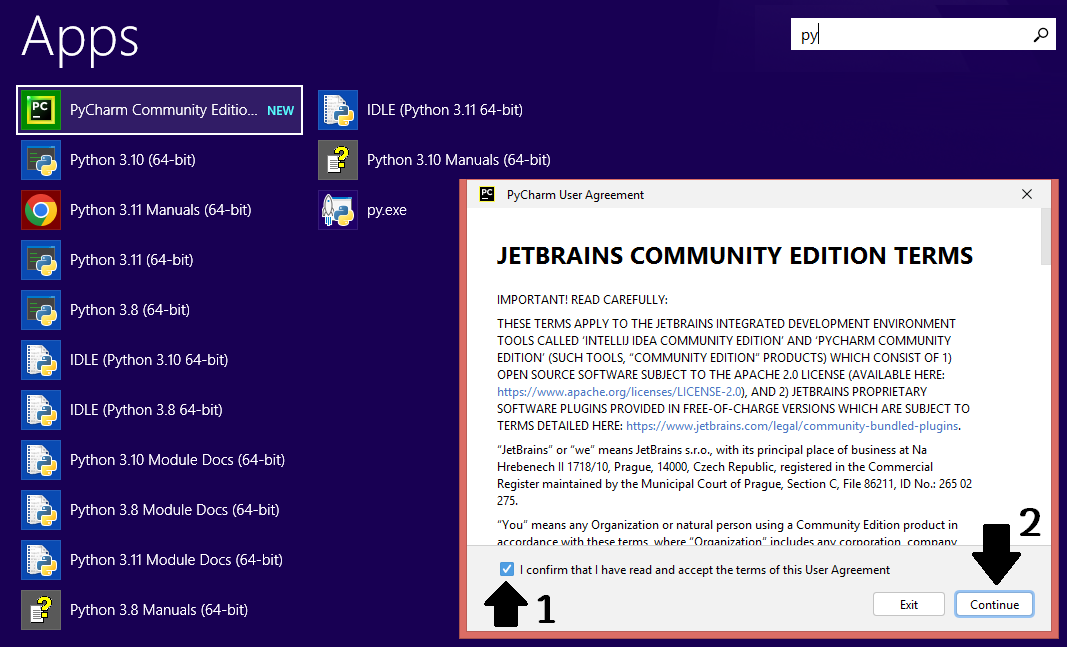Open Python 3.11 Manuals Chrome icon

pyautogui.click(x=41, y=210)
